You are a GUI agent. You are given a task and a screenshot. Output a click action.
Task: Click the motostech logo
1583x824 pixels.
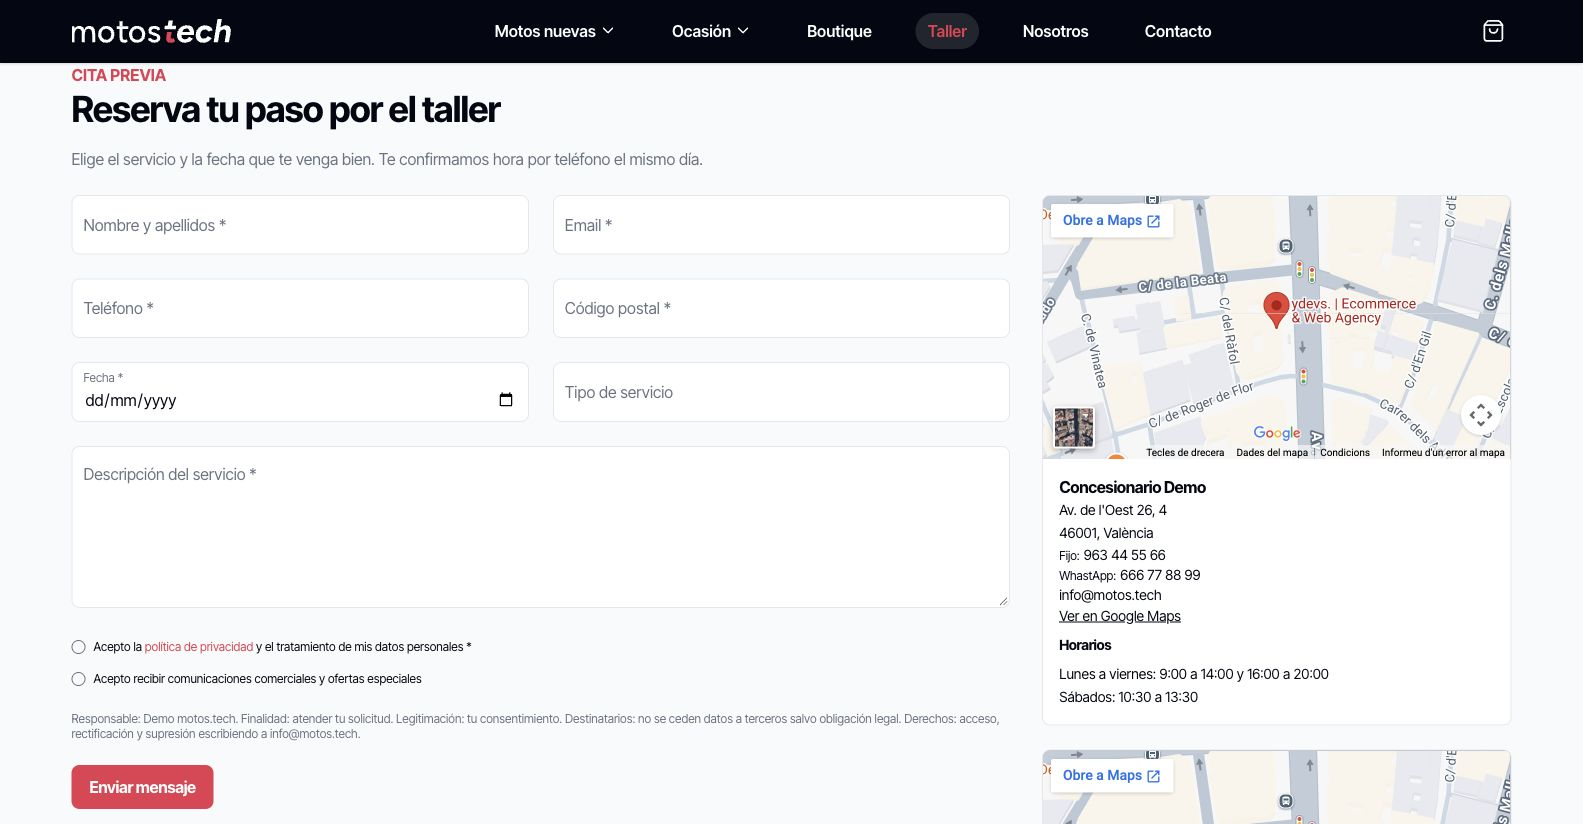pos(151,32)
